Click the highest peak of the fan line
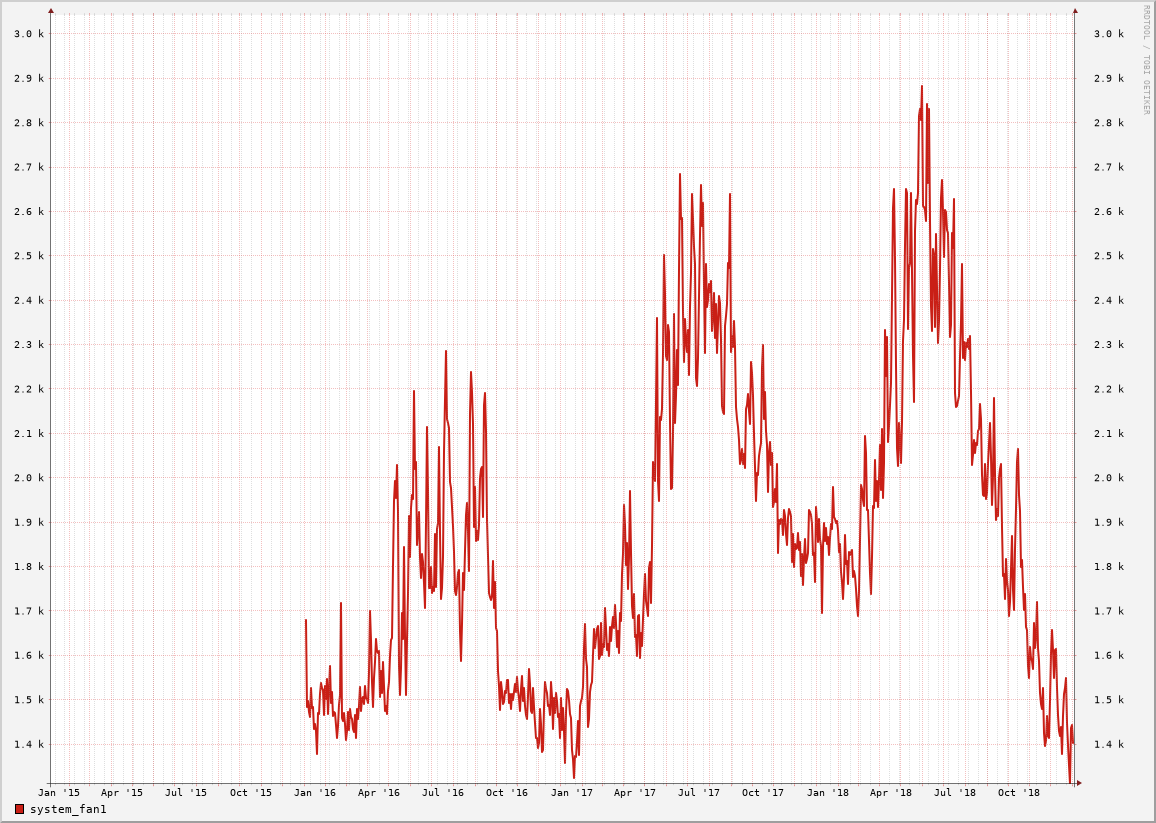This screenshot has height=823, width=1156. point(922,87)
